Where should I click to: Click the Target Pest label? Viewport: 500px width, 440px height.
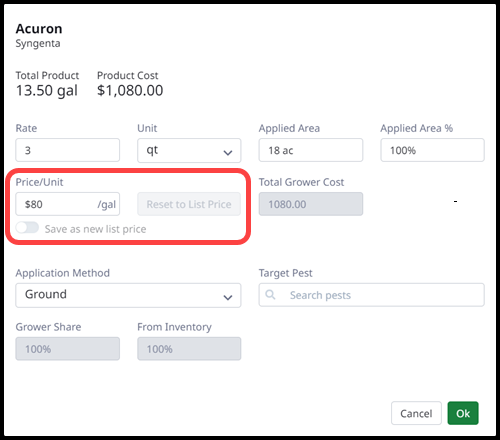click(286, 273)
